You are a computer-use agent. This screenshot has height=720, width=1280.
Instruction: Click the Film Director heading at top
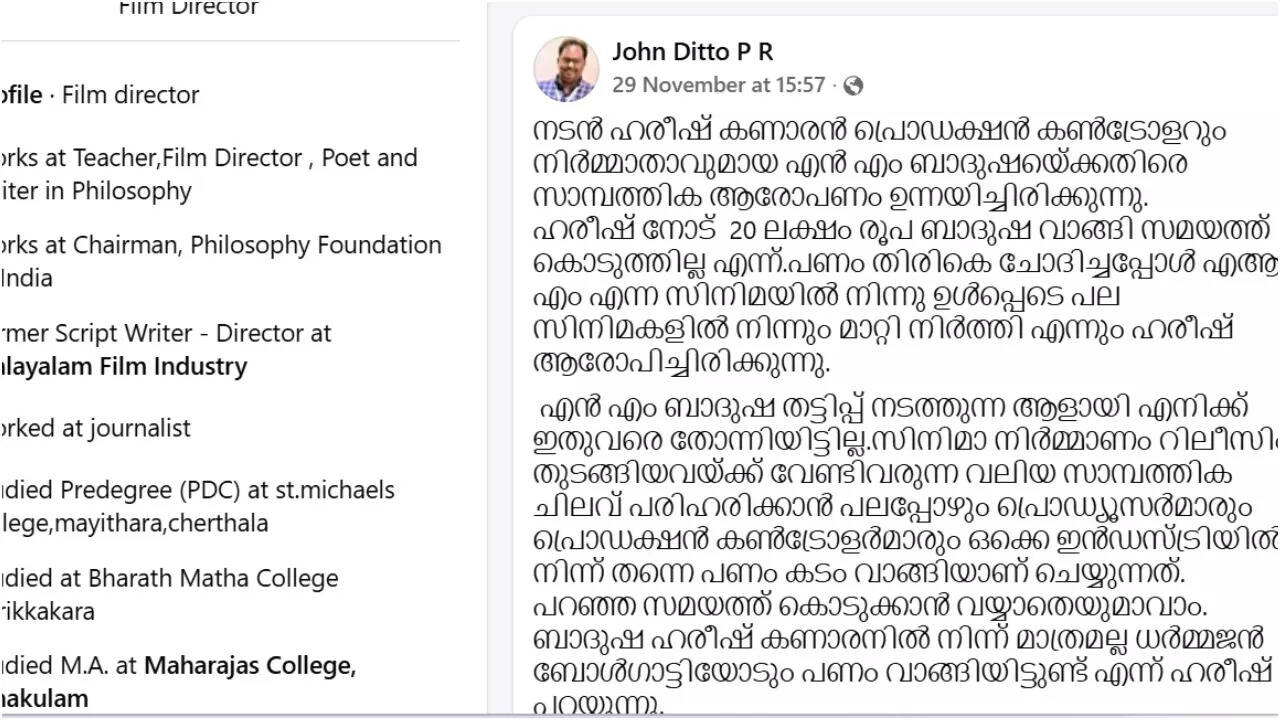[188, 9]
